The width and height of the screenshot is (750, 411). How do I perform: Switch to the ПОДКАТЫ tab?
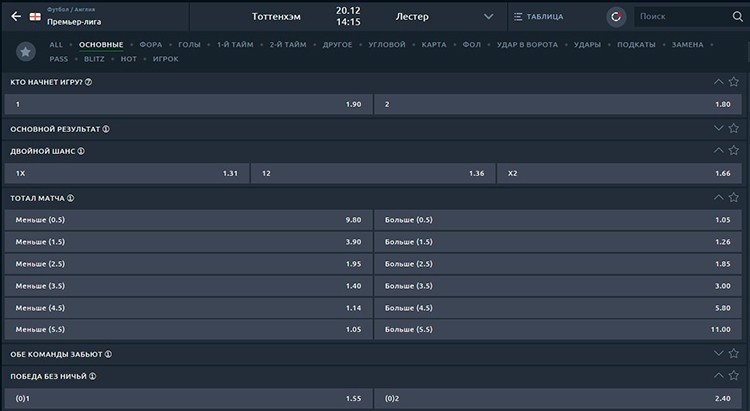[636, 44]
